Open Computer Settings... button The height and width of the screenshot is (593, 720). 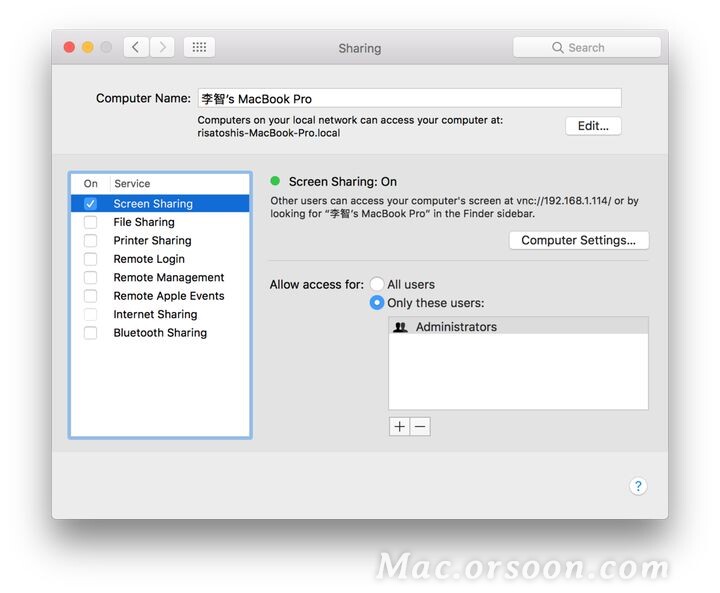(579, 240)
